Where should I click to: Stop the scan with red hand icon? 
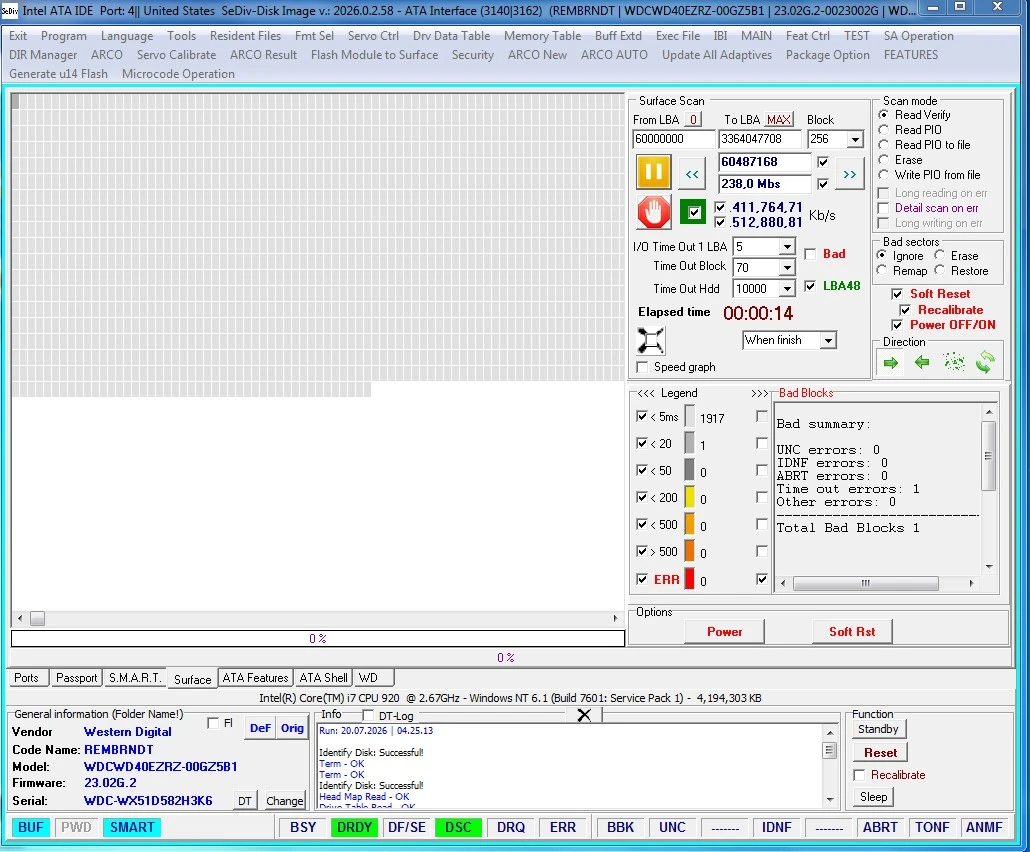653,213
